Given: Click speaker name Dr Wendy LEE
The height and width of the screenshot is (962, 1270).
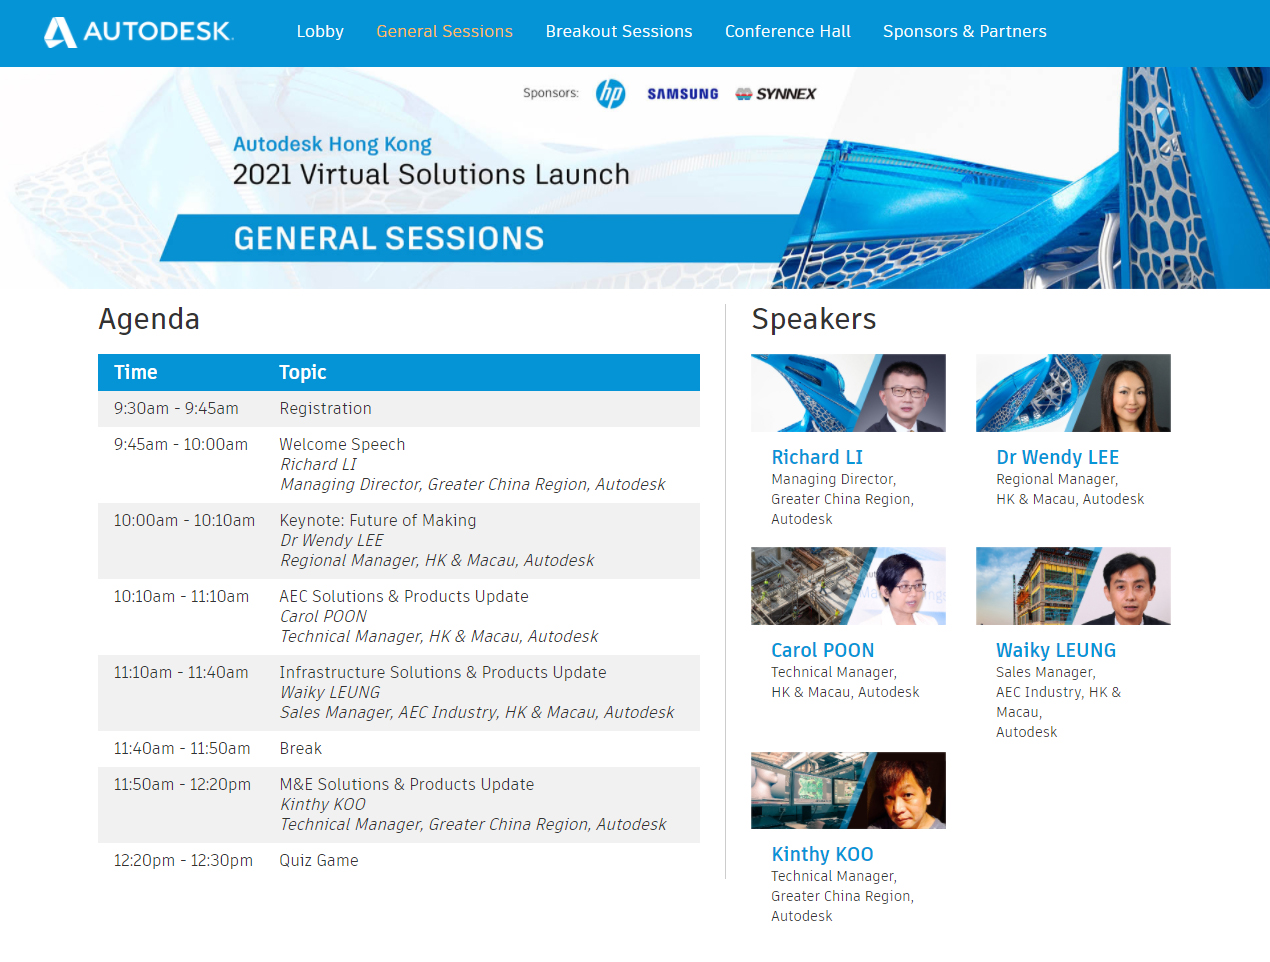Looking at the screenshot, I should coord(1057,457).
